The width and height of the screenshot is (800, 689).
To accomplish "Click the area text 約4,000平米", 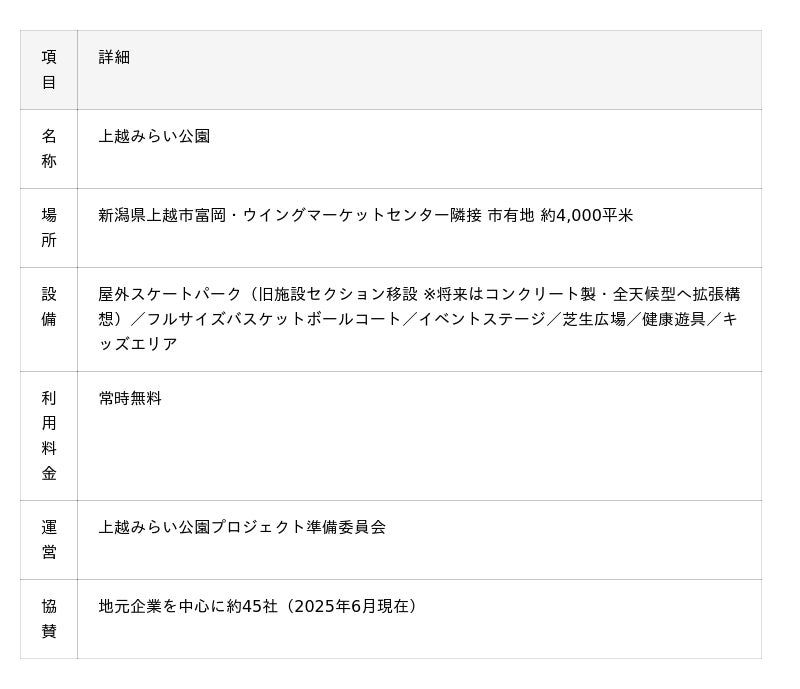I will [x=587, y=215].
